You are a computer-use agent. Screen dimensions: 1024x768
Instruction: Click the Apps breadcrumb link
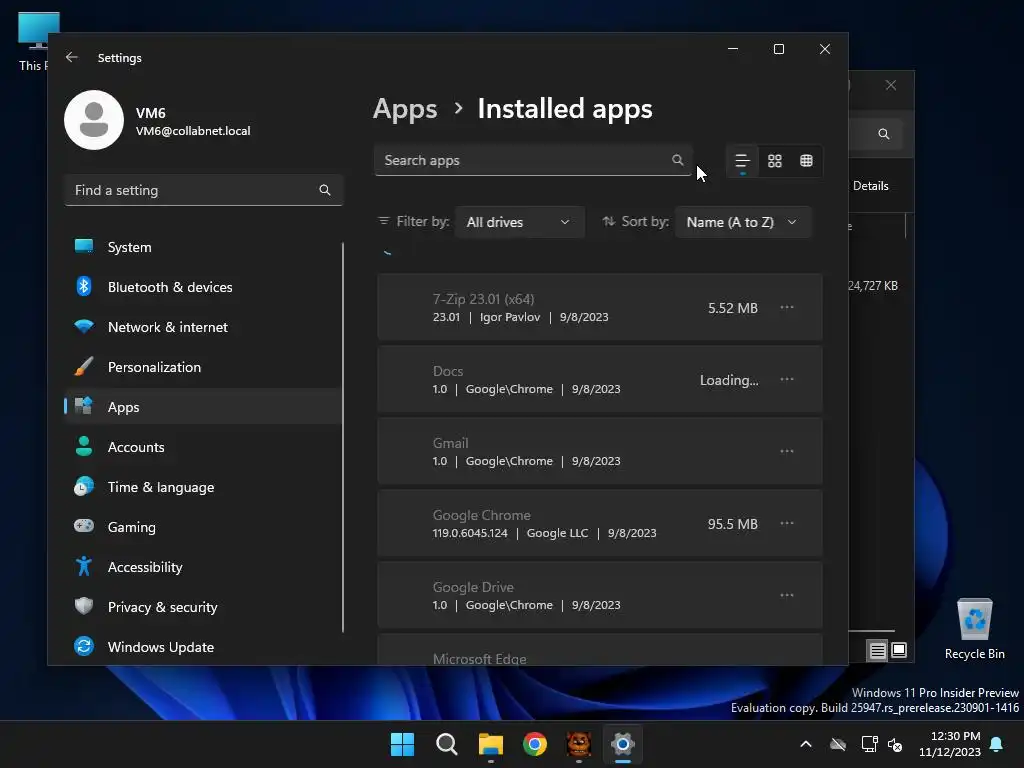pos(405,109)
